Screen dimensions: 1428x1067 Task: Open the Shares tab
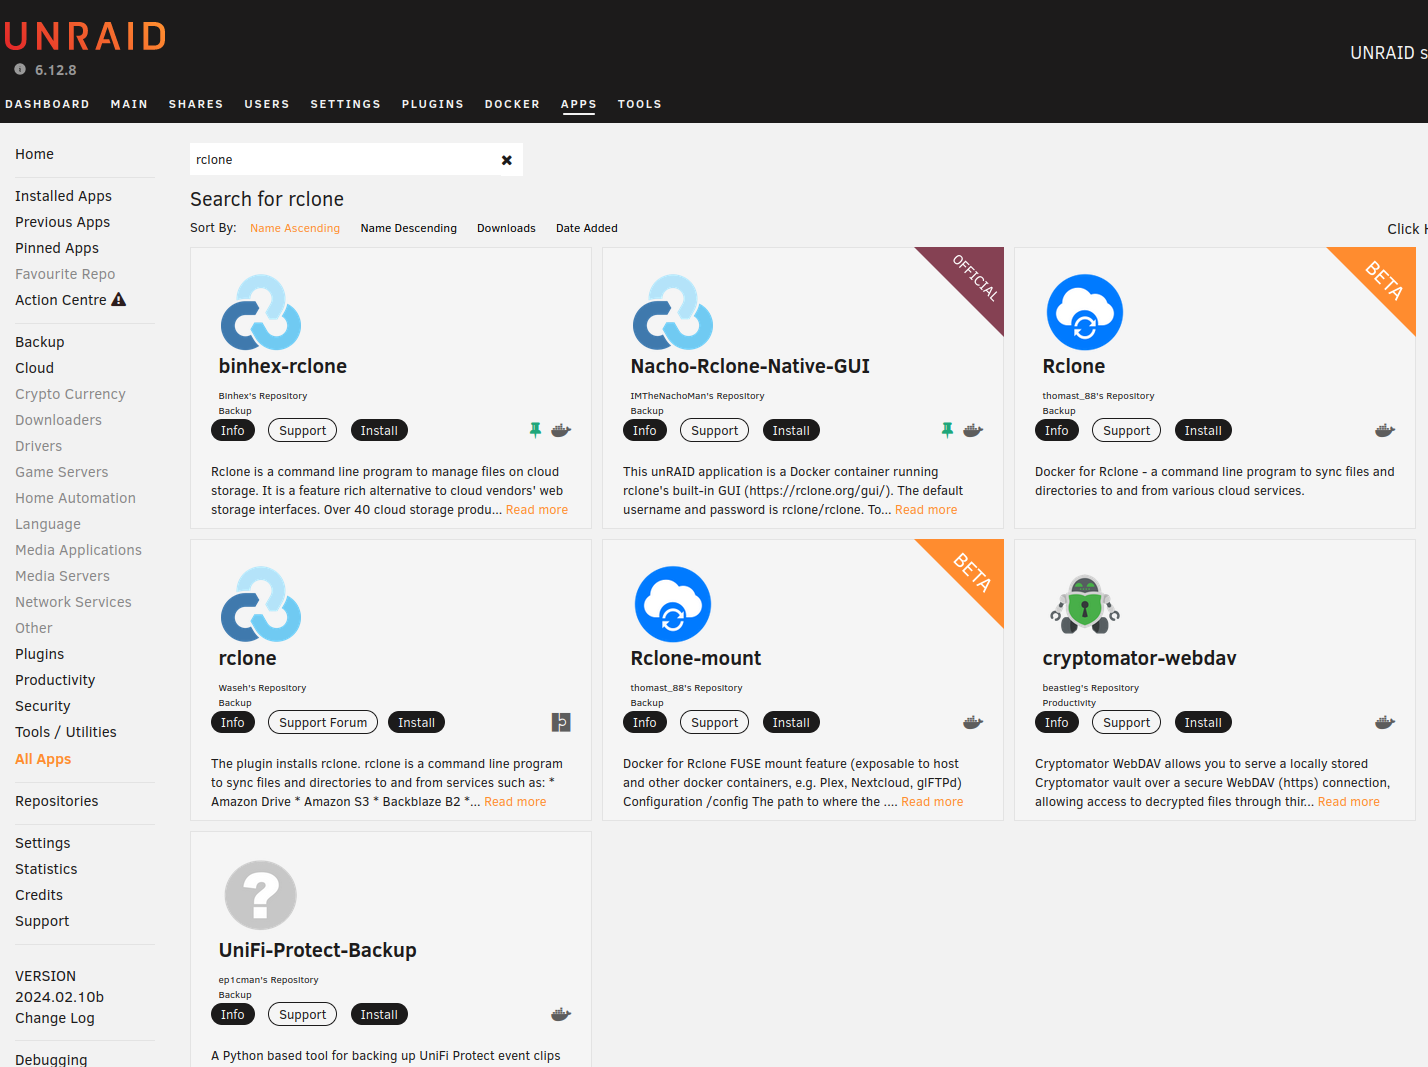(x=196, y=104)
